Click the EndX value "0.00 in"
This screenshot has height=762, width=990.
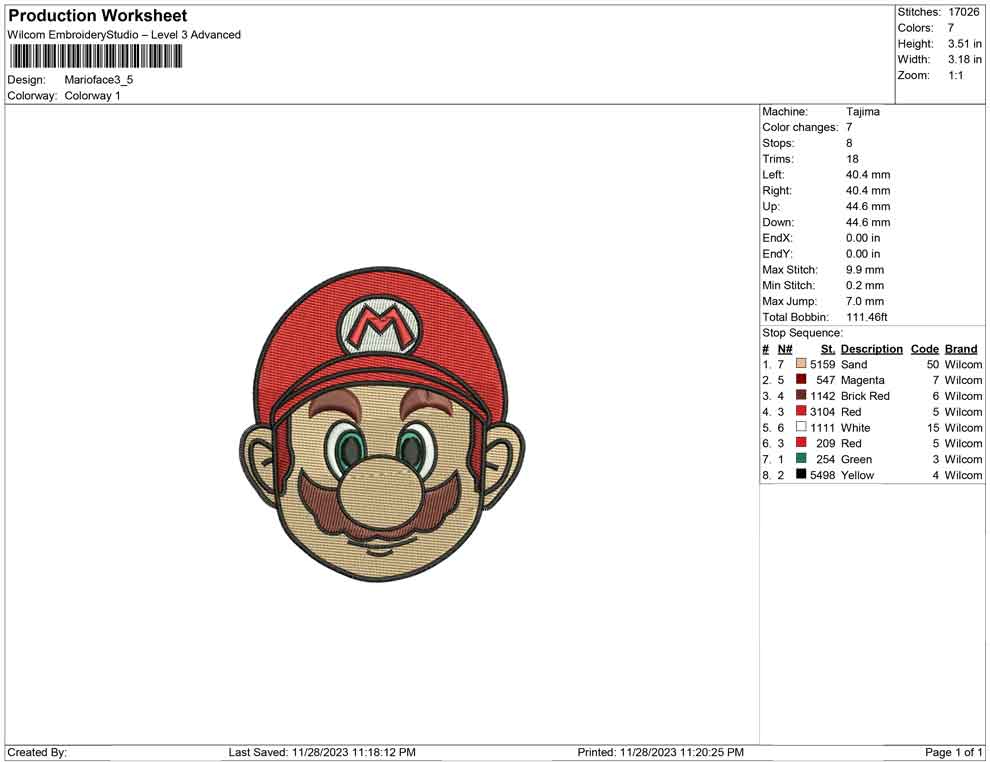coord(863,238)
